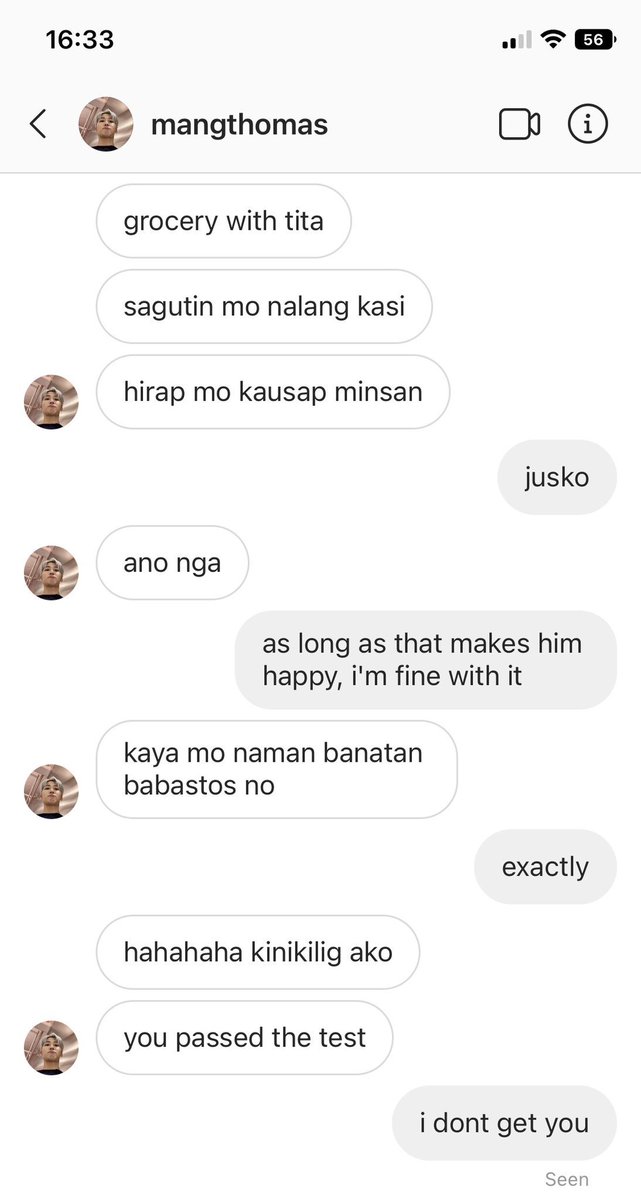Select the "kaya mo naman banatan" message bubble

pos(277,769)
